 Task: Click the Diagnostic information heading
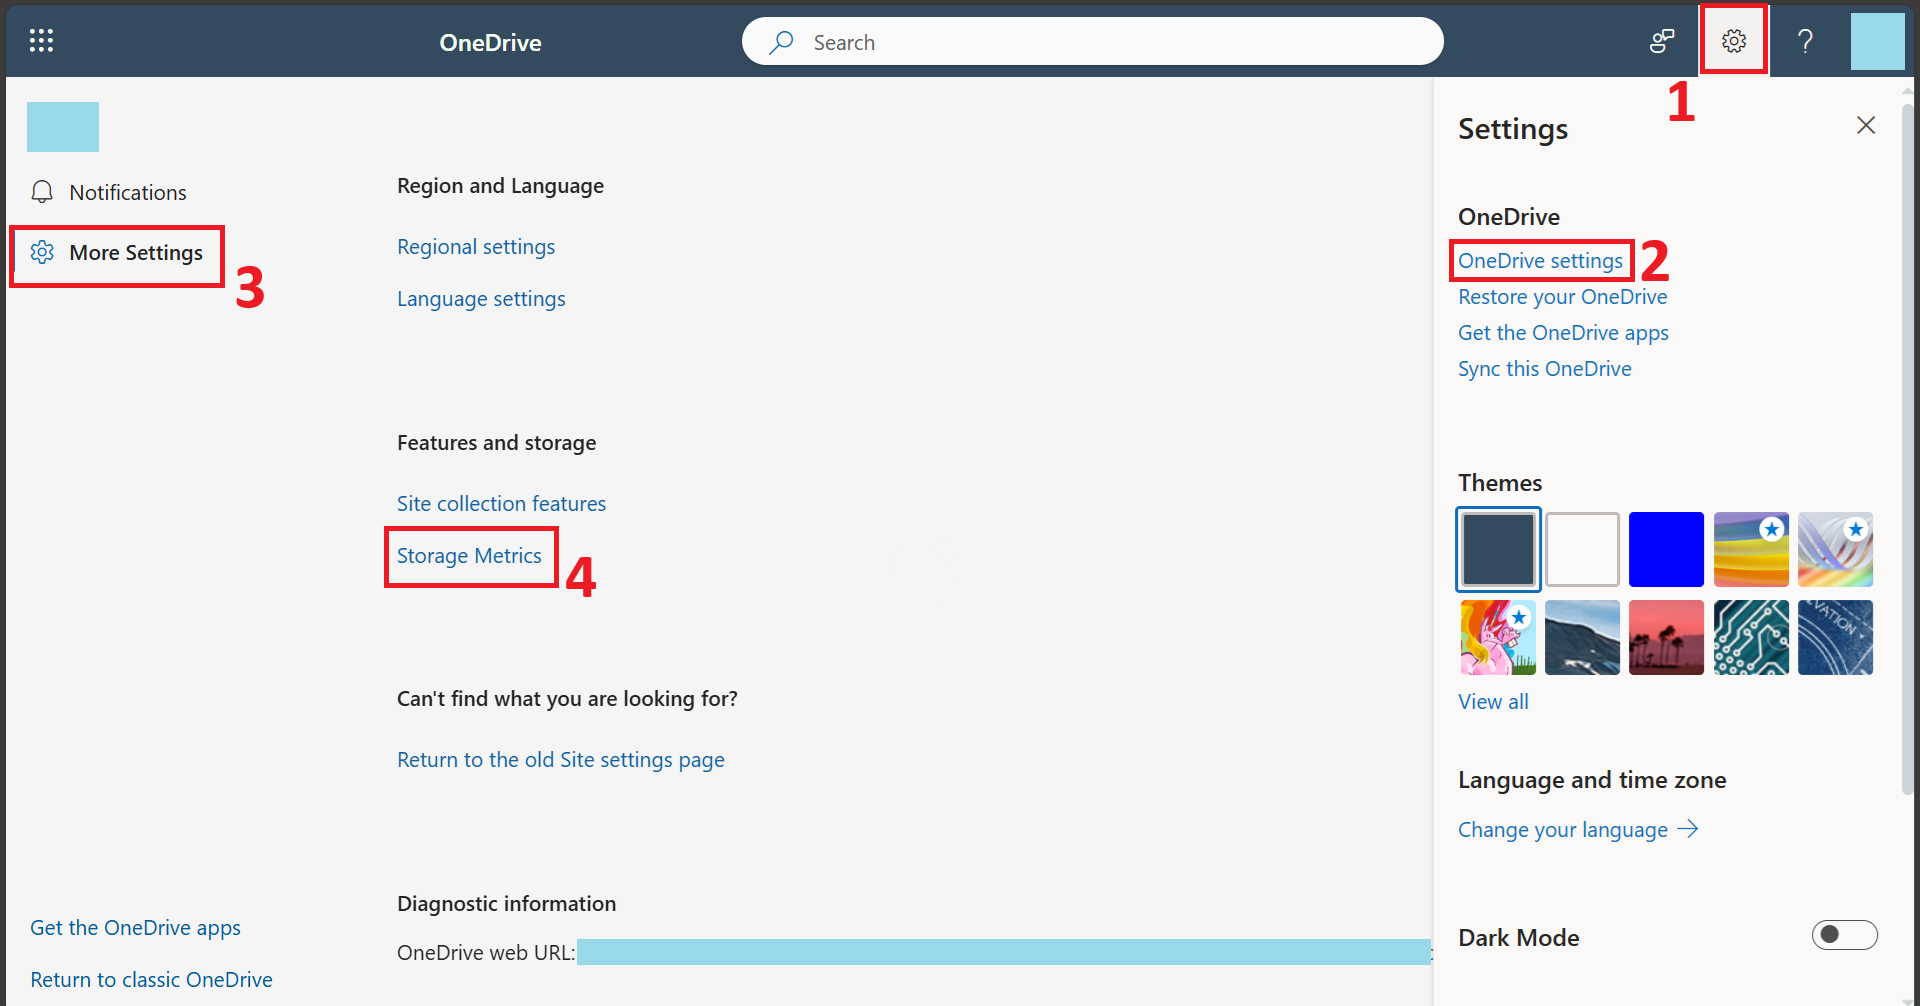(506, 904)
